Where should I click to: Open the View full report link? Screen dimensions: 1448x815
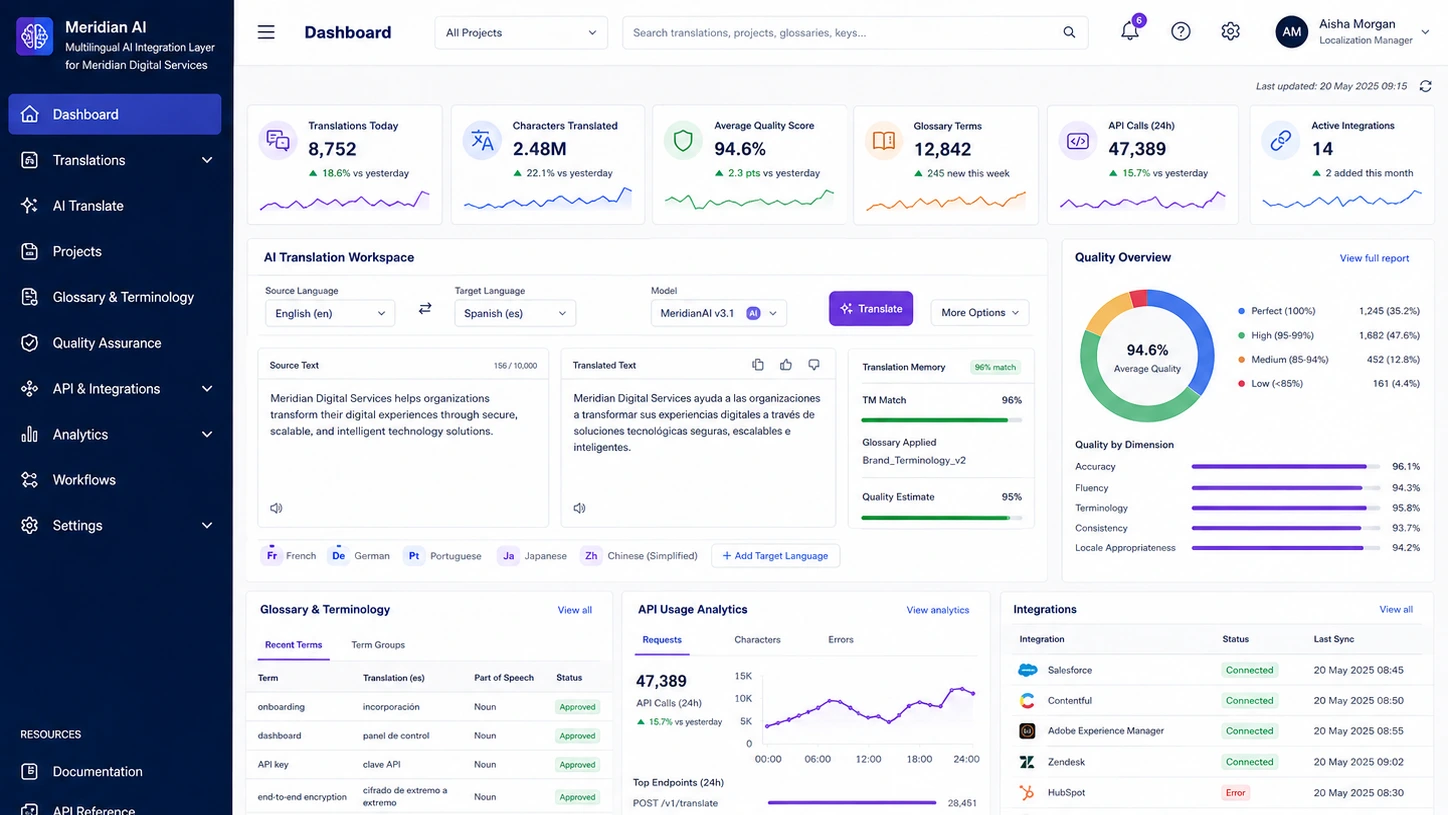1374,258
